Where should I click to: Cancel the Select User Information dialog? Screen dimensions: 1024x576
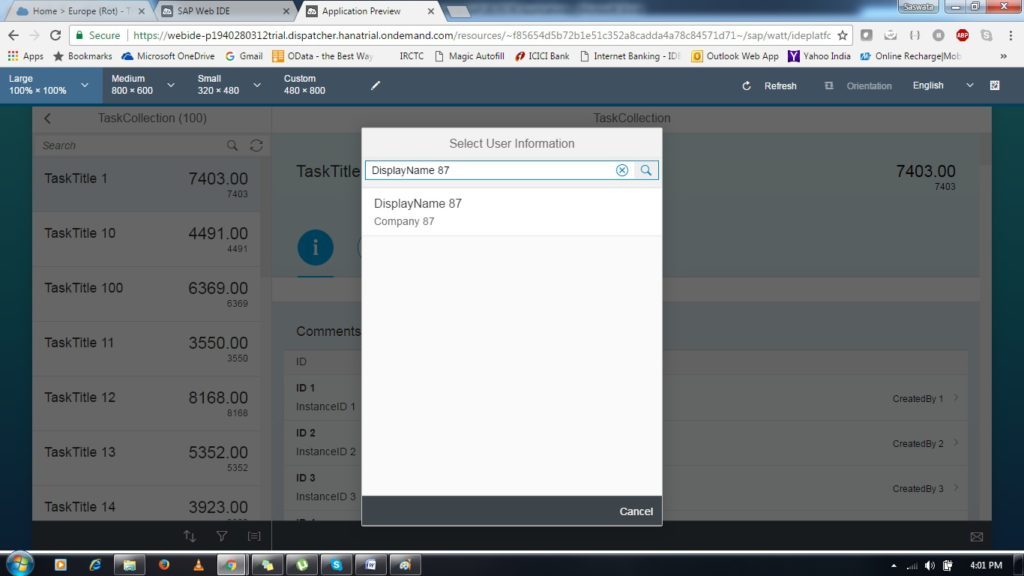coord(635,511)
